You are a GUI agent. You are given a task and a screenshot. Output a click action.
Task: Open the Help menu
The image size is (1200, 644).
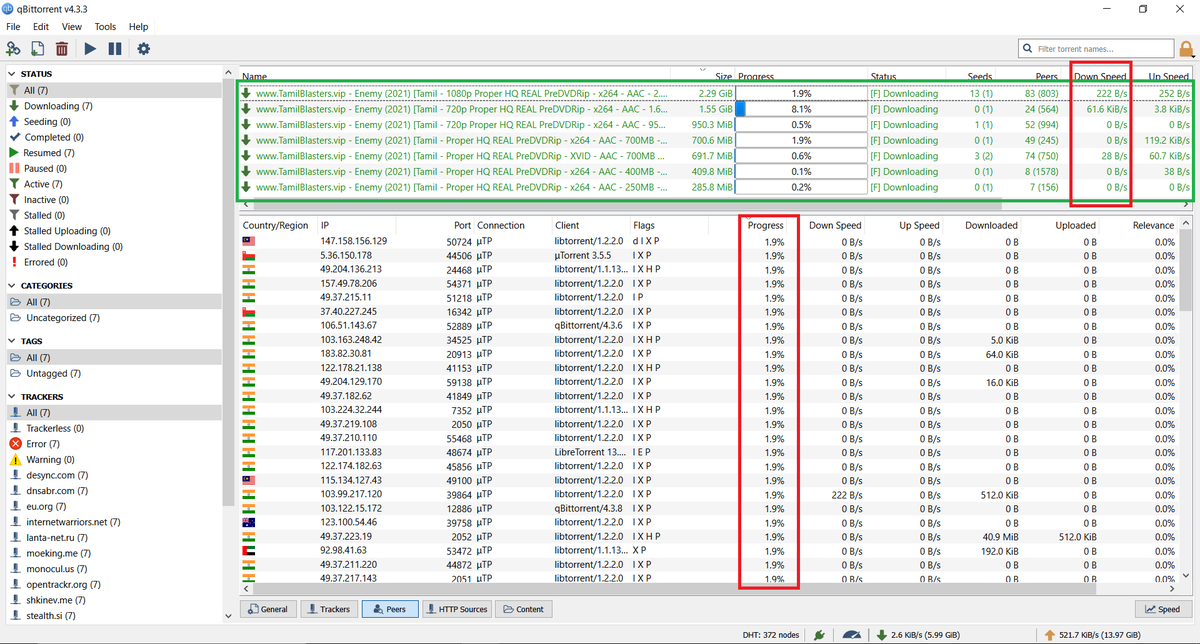tap(138, 27)
